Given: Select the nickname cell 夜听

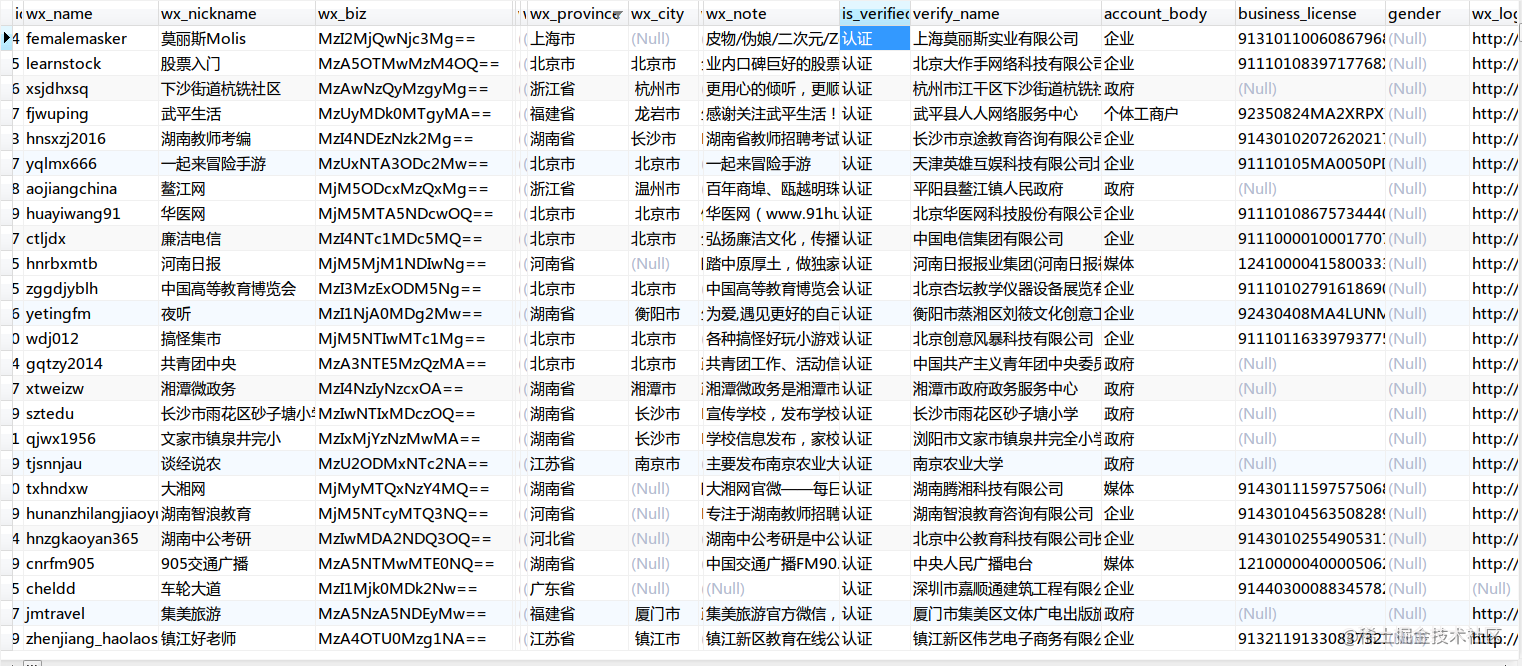Looking at the screenshot, I should 237,314.
